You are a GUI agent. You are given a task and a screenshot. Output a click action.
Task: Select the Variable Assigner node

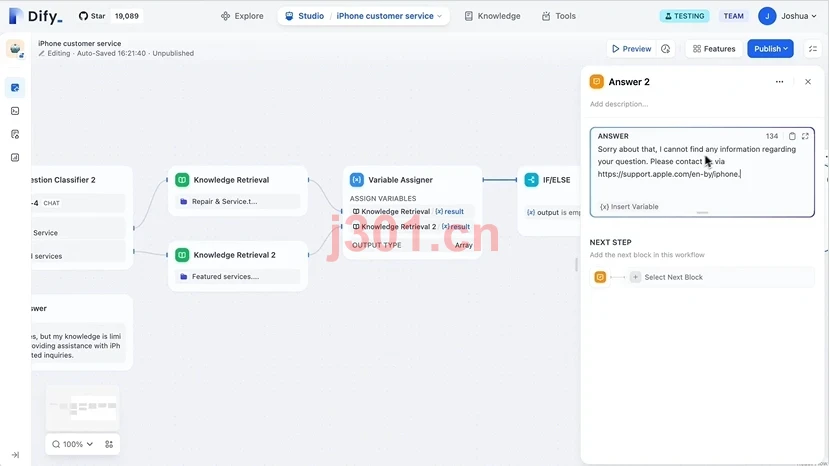point(412,212)
